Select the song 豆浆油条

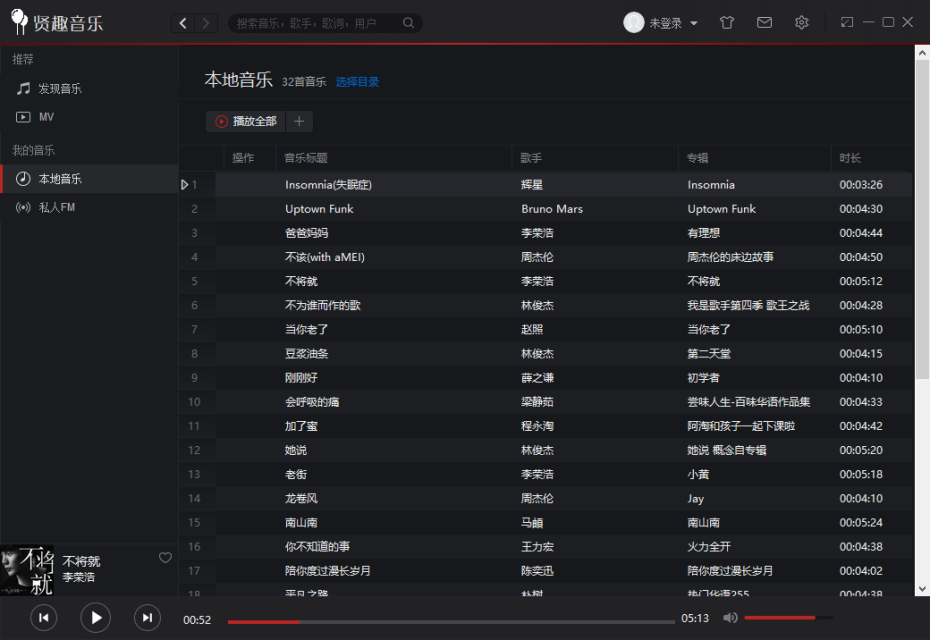(x=306, y=354)
